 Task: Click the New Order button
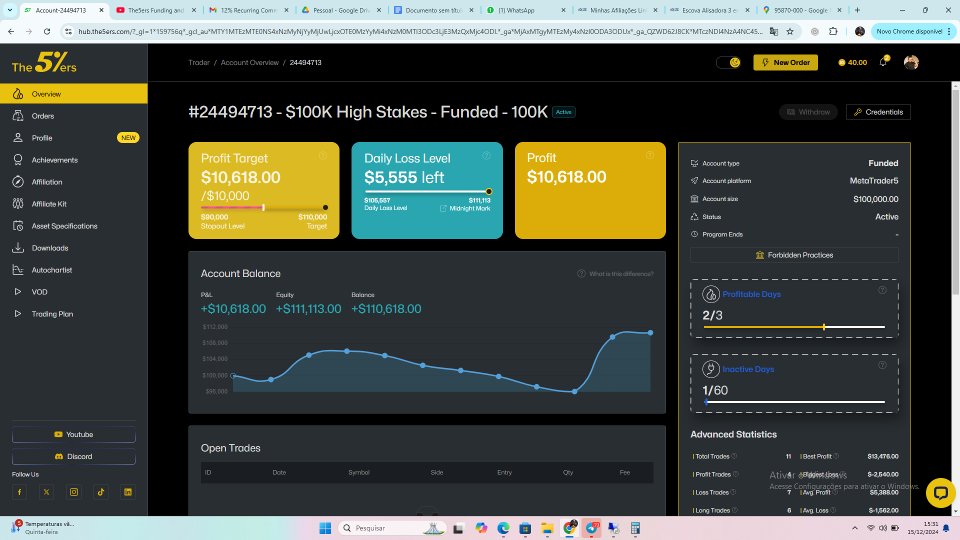pyautogui.click(x=786, y=62)
